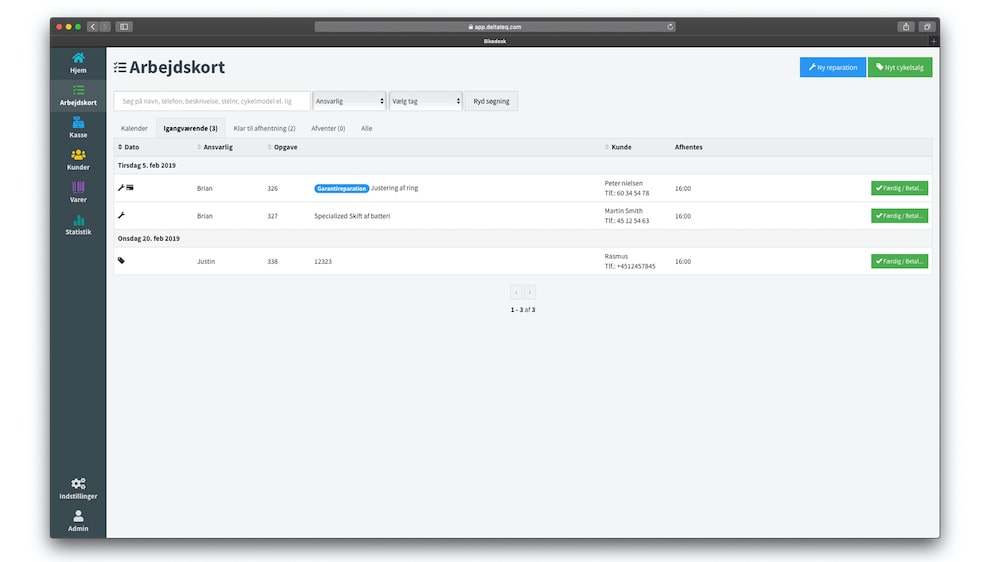Sort by the Kunde column header
The height and width of the screenshot is (562, 1000).
[620, 147]
